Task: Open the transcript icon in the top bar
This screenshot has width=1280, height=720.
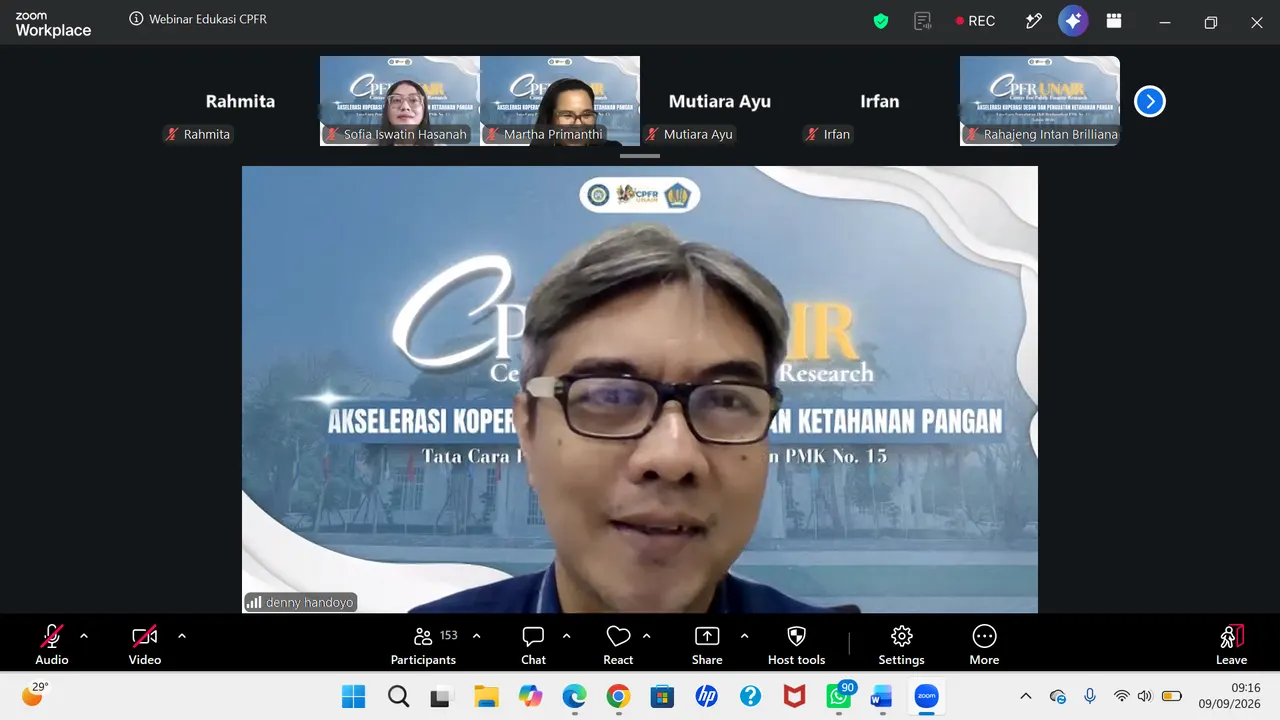Action: pos(923,21)
